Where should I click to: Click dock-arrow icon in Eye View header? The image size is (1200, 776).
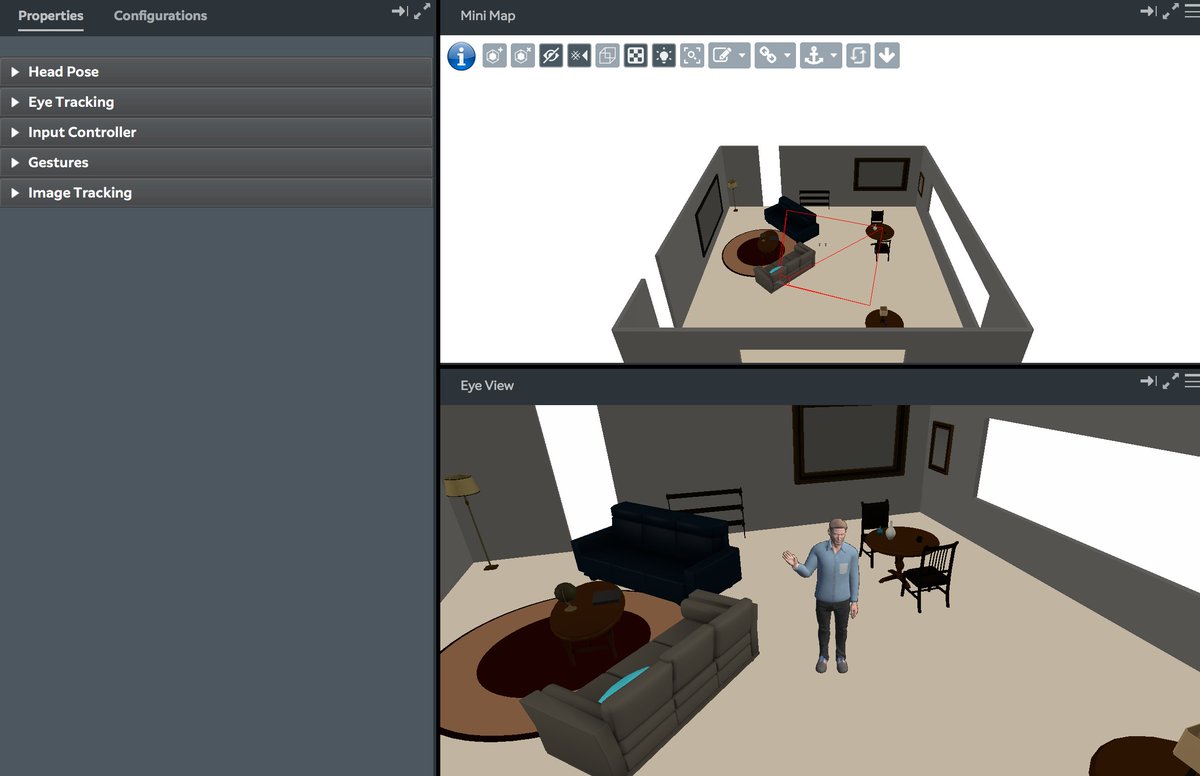click(1148, 381)
